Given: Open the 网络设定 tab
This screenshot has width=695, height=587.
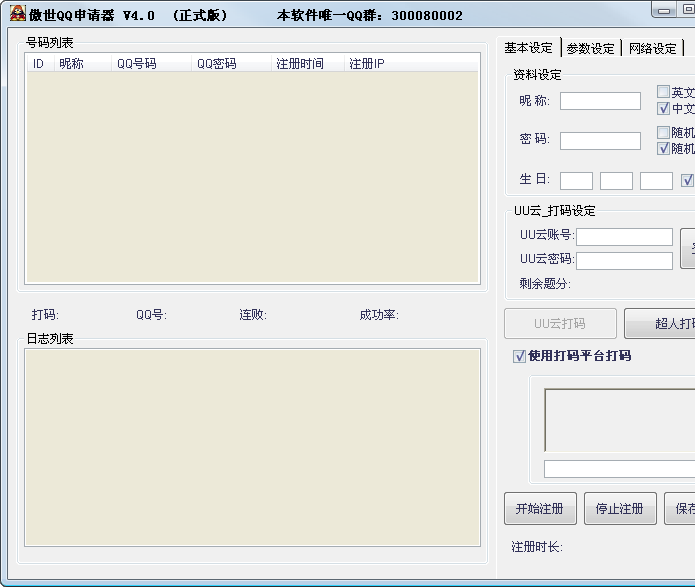Looking at the screenshot, I should coord(652,48).
